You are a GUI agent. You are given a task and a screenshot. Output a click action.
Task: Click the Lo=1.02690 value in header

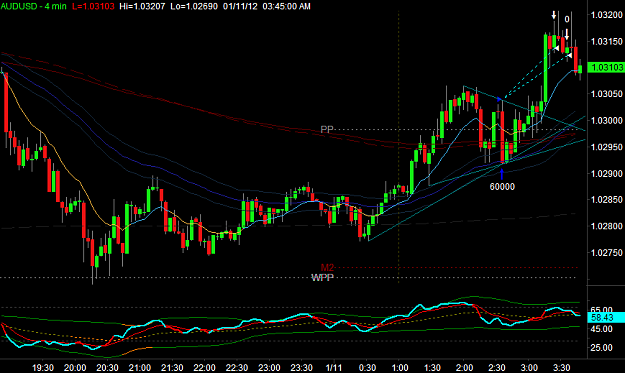(x=194, y=6)
